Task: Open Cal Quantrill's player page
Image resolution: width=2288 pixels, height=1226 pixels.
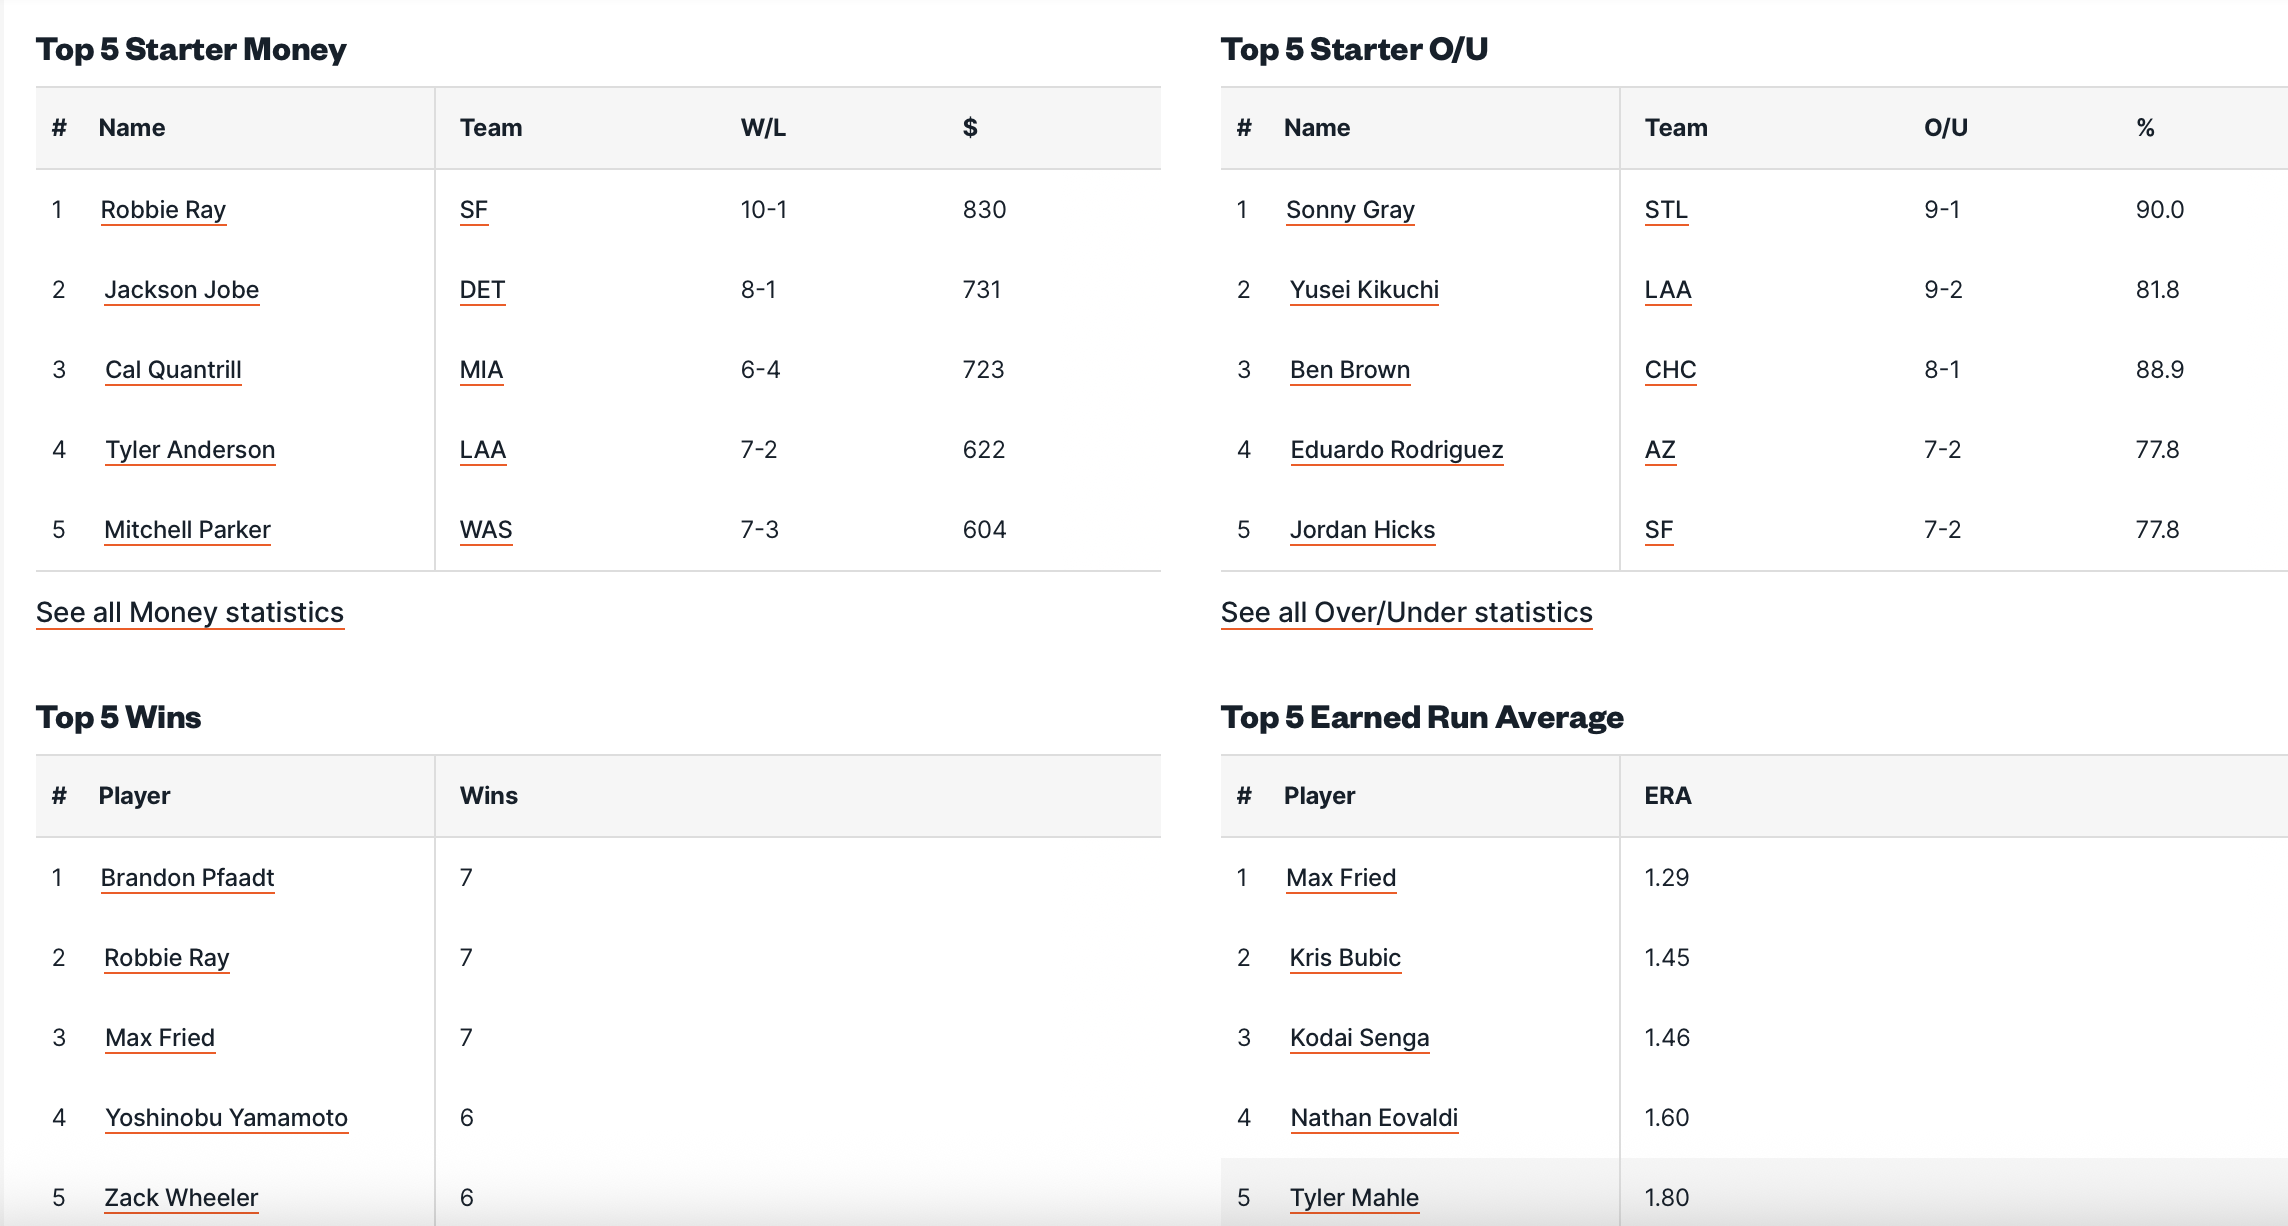Action: (x=173, y=370)
